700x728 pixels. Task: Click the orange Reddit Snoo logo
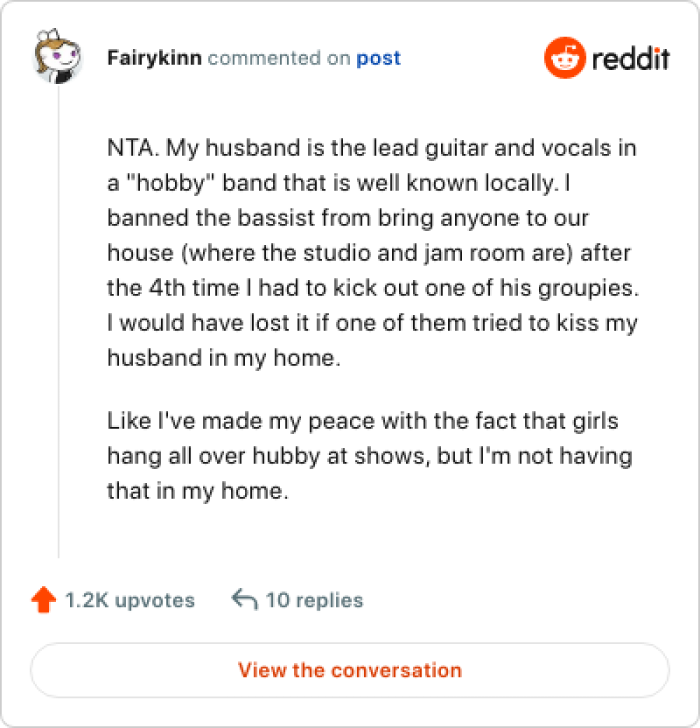[x=564, y=58]
